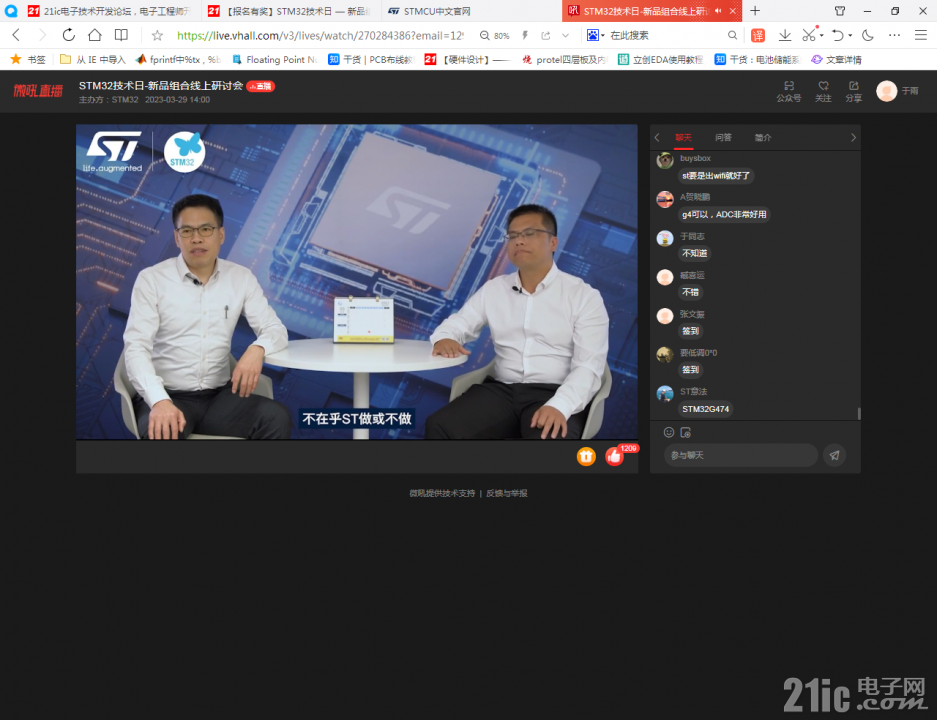Open protel四层板 bookmark
Viewport: 937px width, 720px height.
[x=564, y=59]
